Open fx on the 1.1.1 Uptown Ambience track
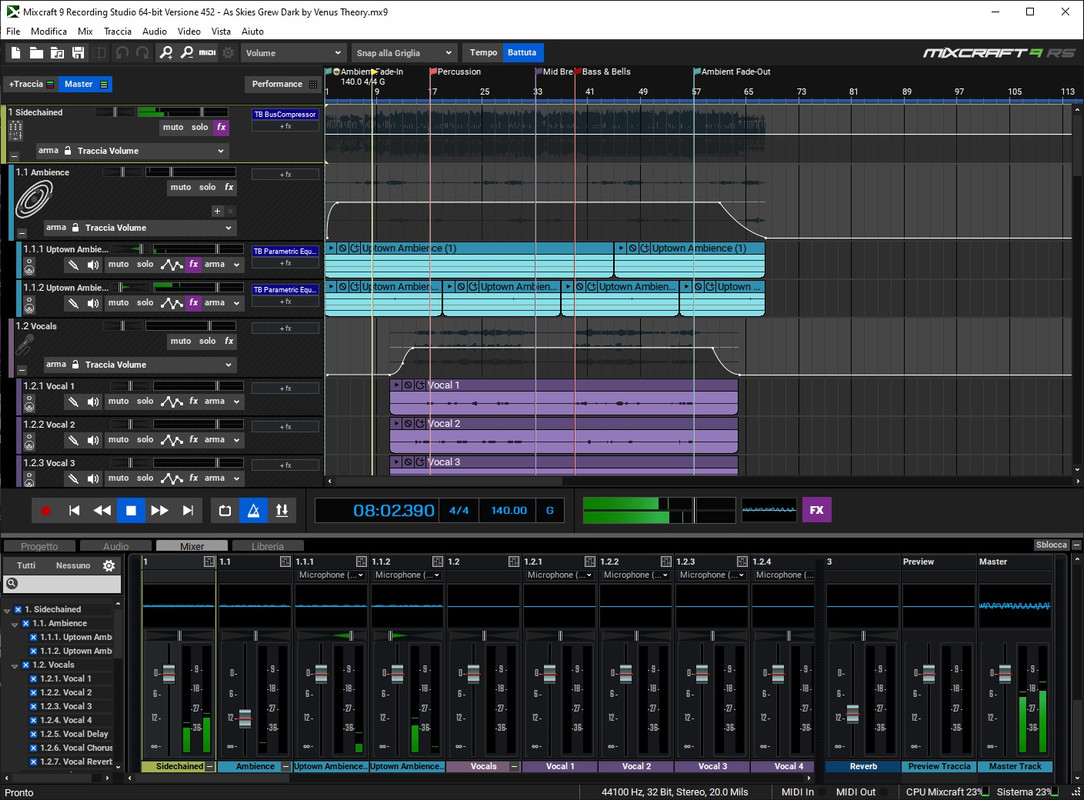This screenshot has height=800, width=1084. click(194, 264)
